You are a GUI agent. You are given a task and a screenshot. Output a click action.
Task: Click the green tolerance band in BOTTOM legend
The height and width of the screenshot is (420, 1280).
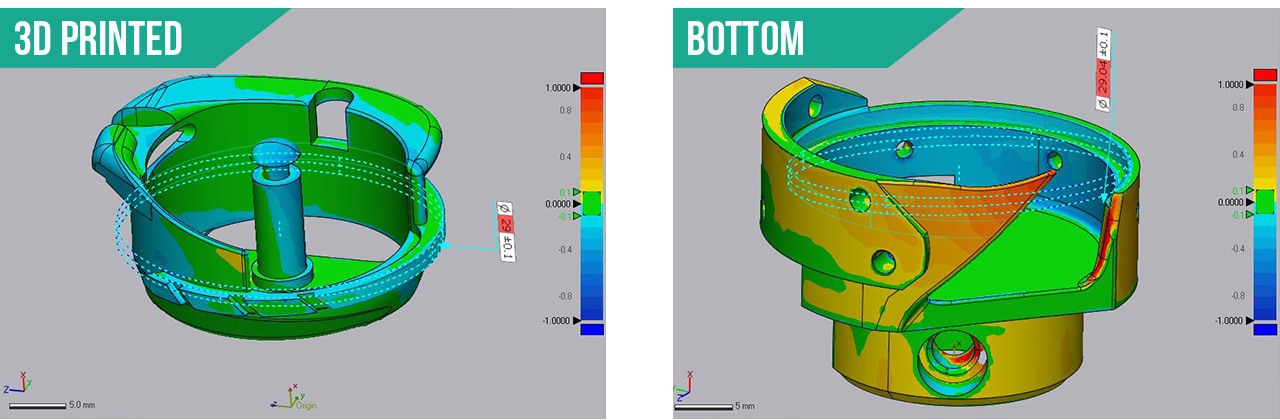1265,202
